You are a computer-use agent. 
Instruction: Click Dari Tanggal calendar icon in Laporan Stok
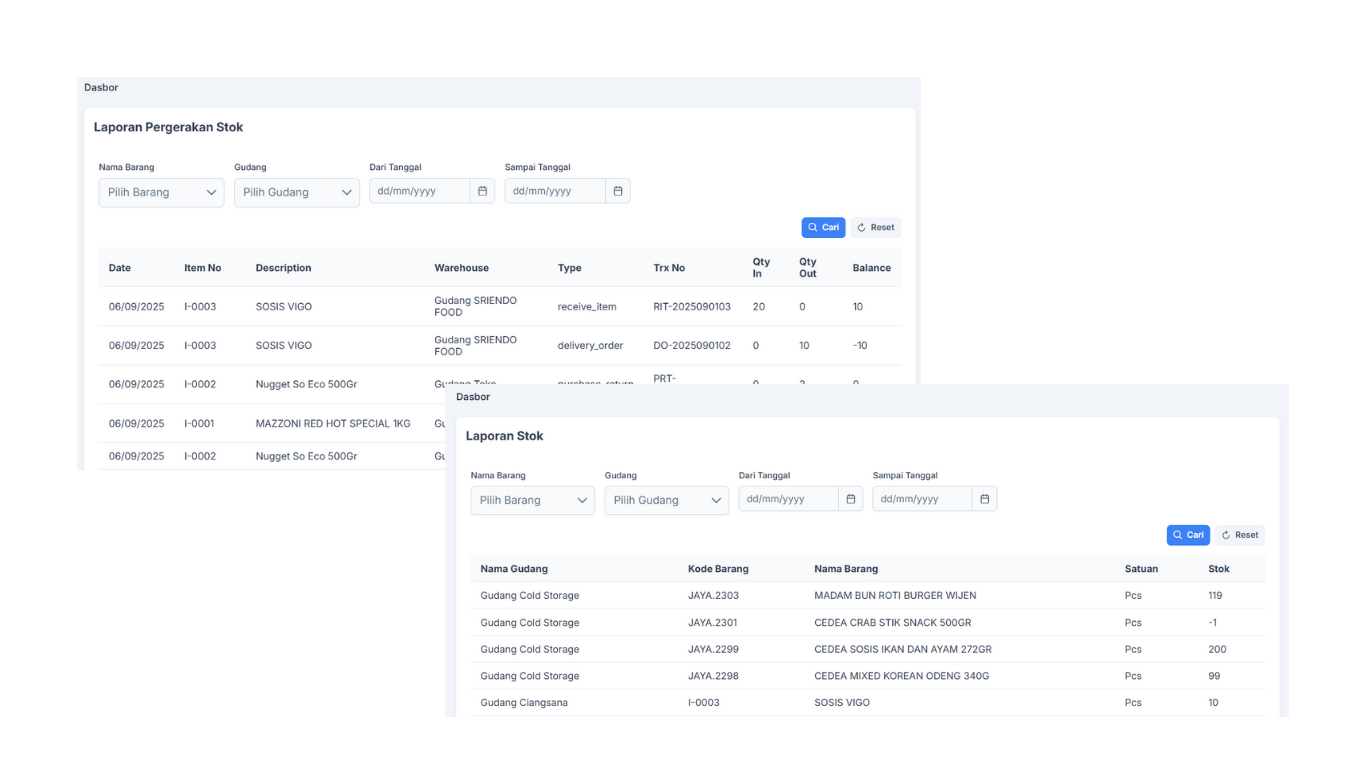851,499
